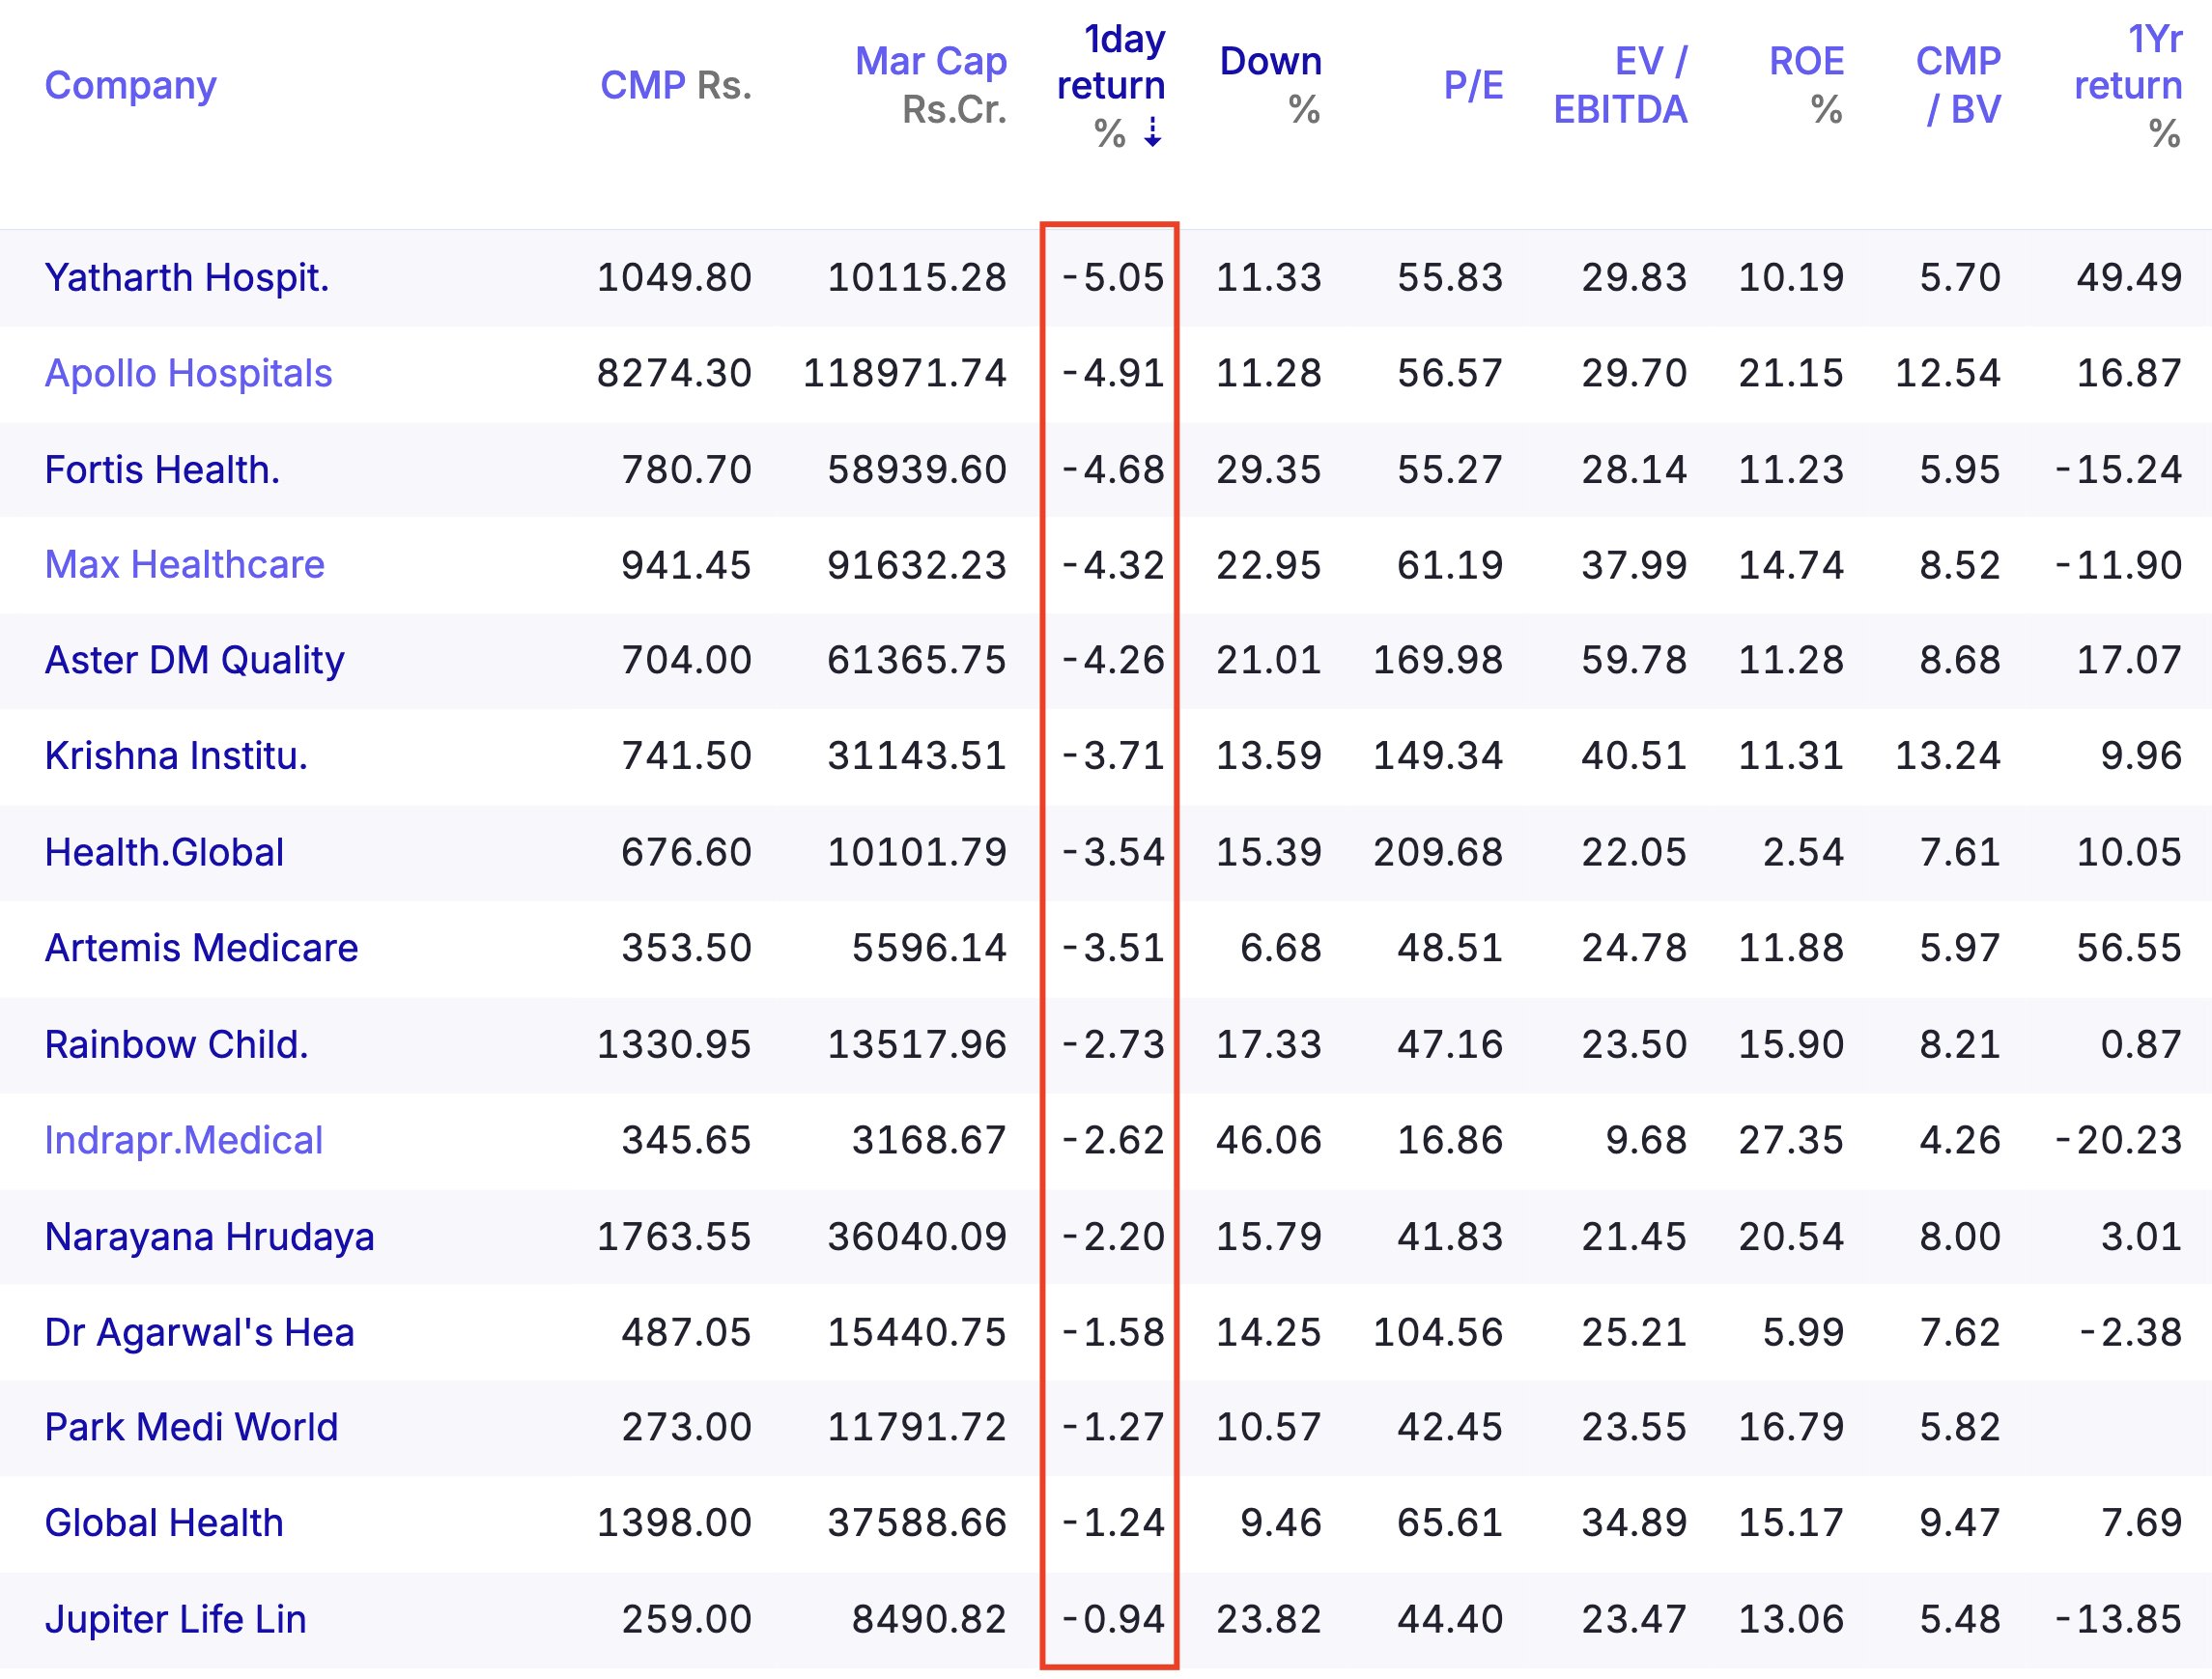Open Yatharth Hospit. company page
Image resolution: width=2212 pixels, height=1679 pixels.
pyautogui.click(x=187, y=278)
